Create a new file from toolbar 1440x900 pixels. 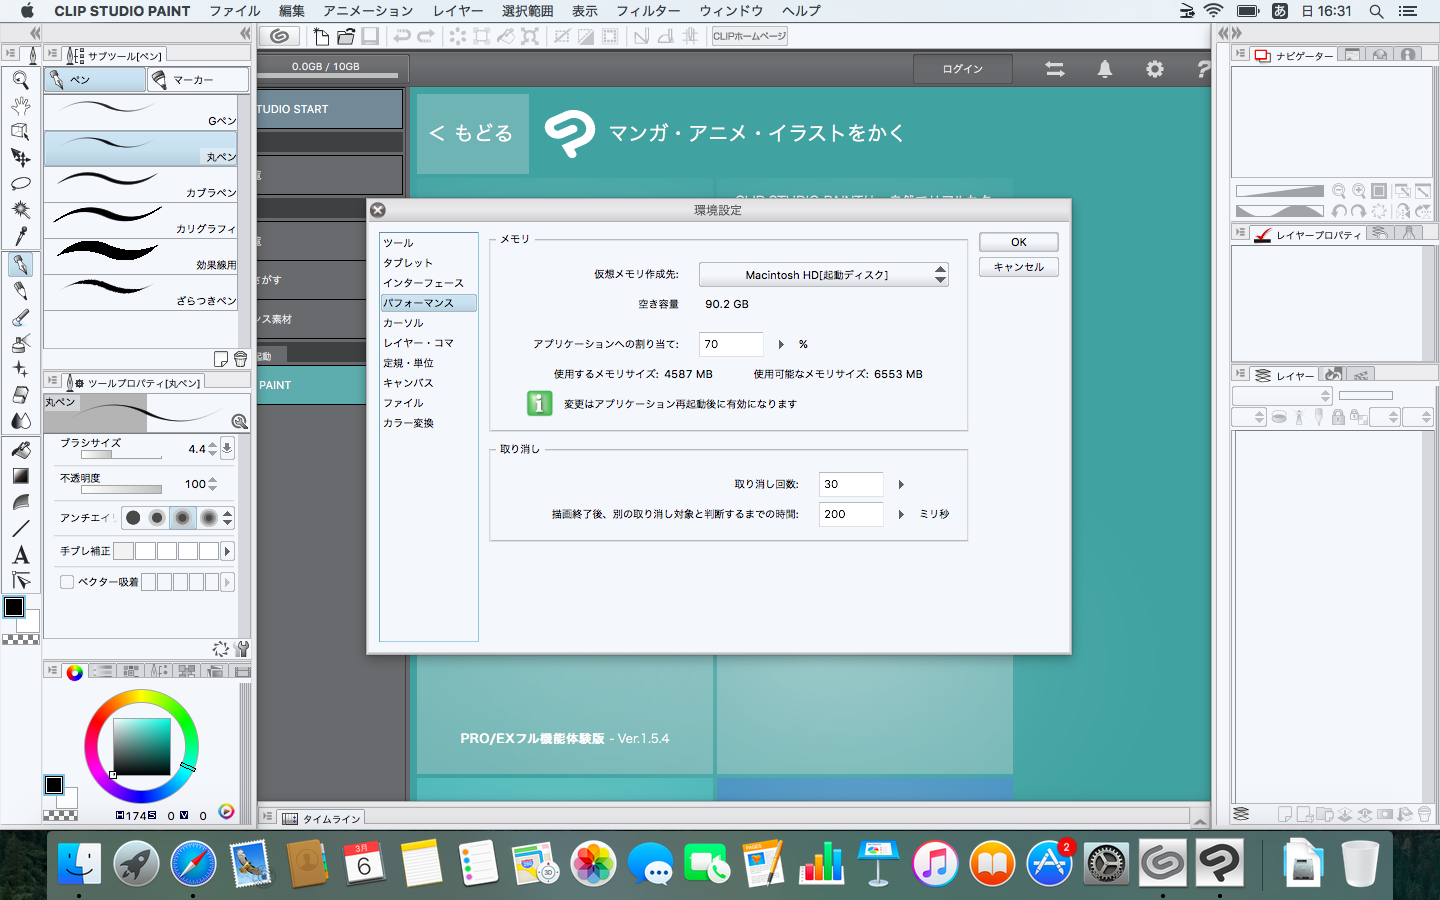pos(321,37)
